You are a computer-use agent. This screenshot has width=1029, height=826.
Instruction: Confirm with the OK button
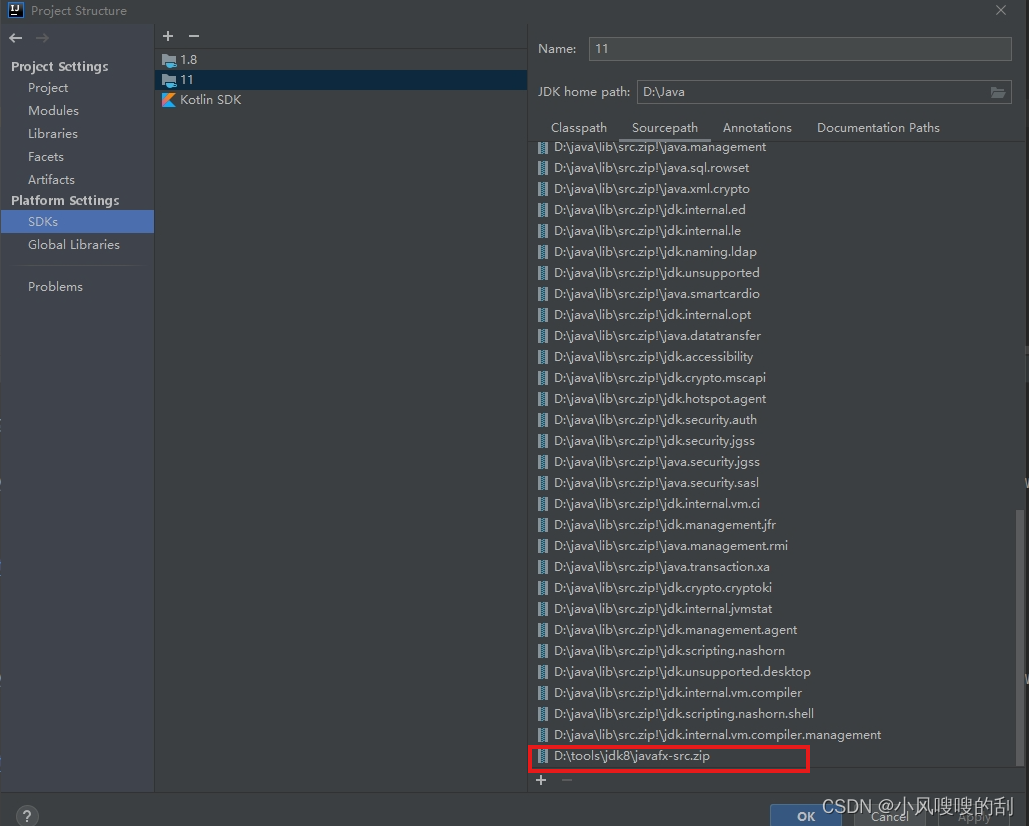pos(806,816)
